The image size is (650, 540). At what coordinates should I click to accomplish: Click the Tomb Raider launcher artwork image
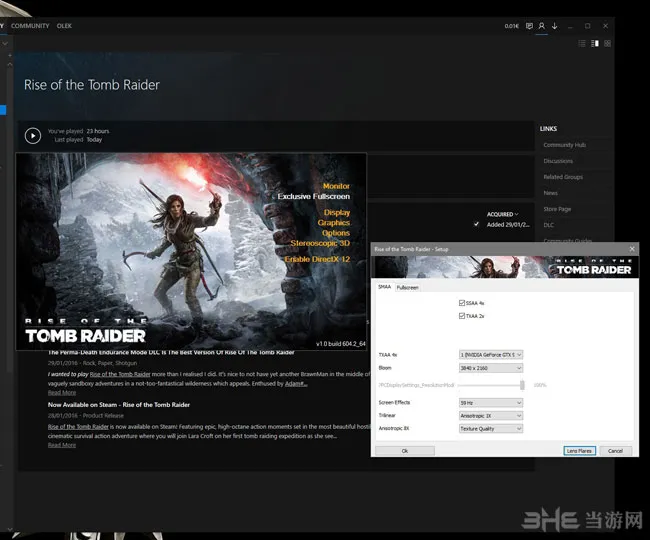(191, 252)
